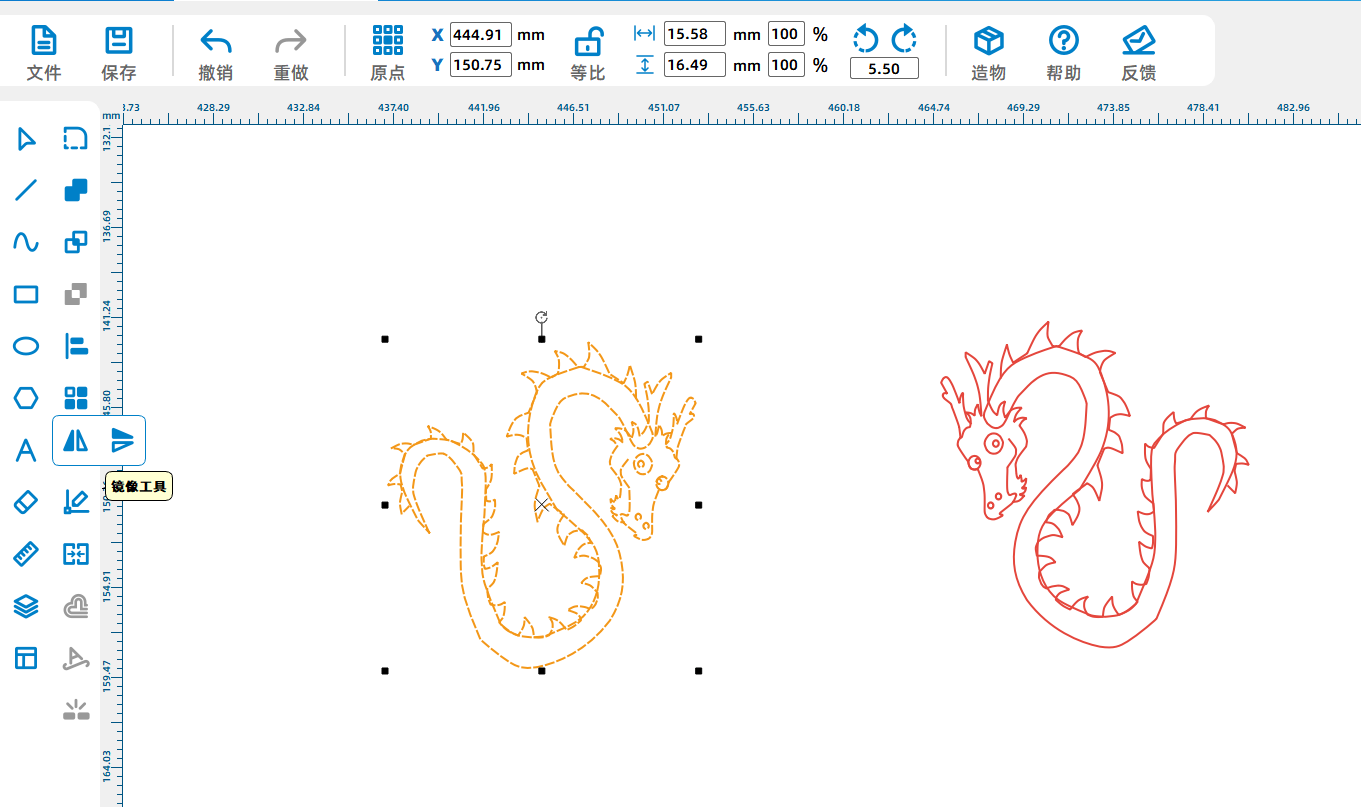This screenshot has height=807, width=1361.
Task: Choose the curve drawing tool
Action: 26,242
